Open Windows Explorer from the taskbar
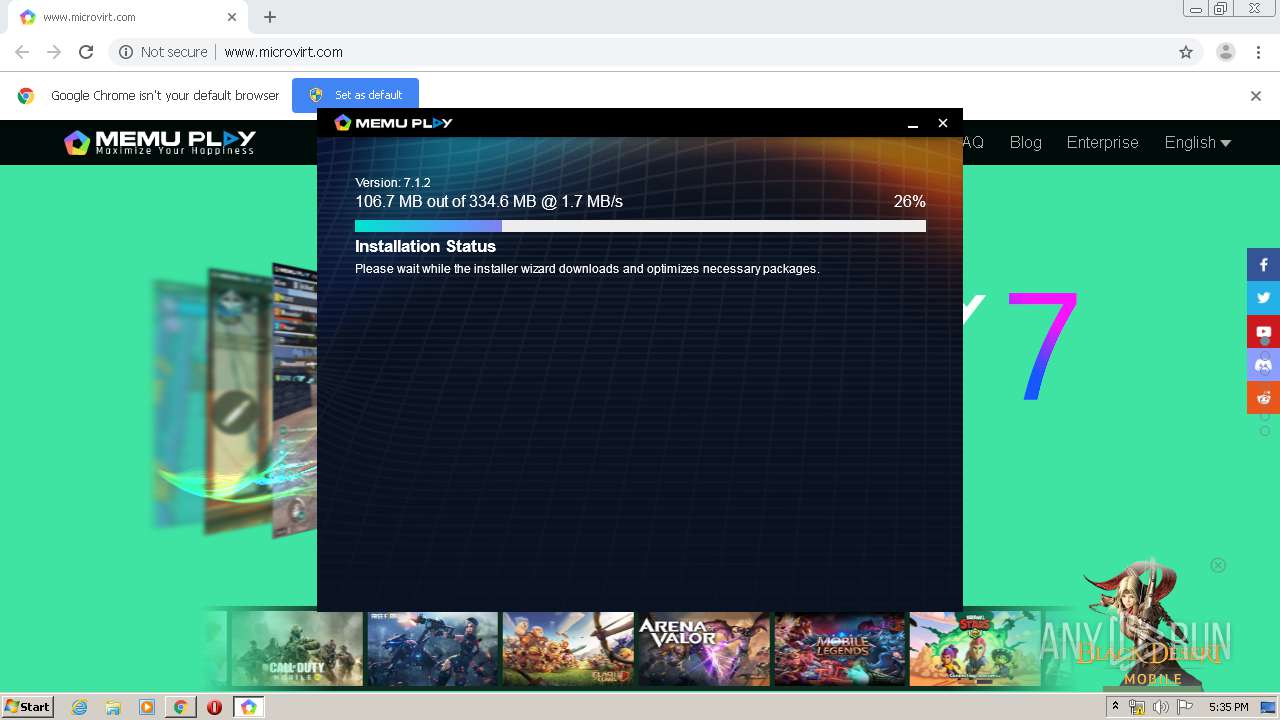The width and height of the screenshot is (1280, 720). 113,707
